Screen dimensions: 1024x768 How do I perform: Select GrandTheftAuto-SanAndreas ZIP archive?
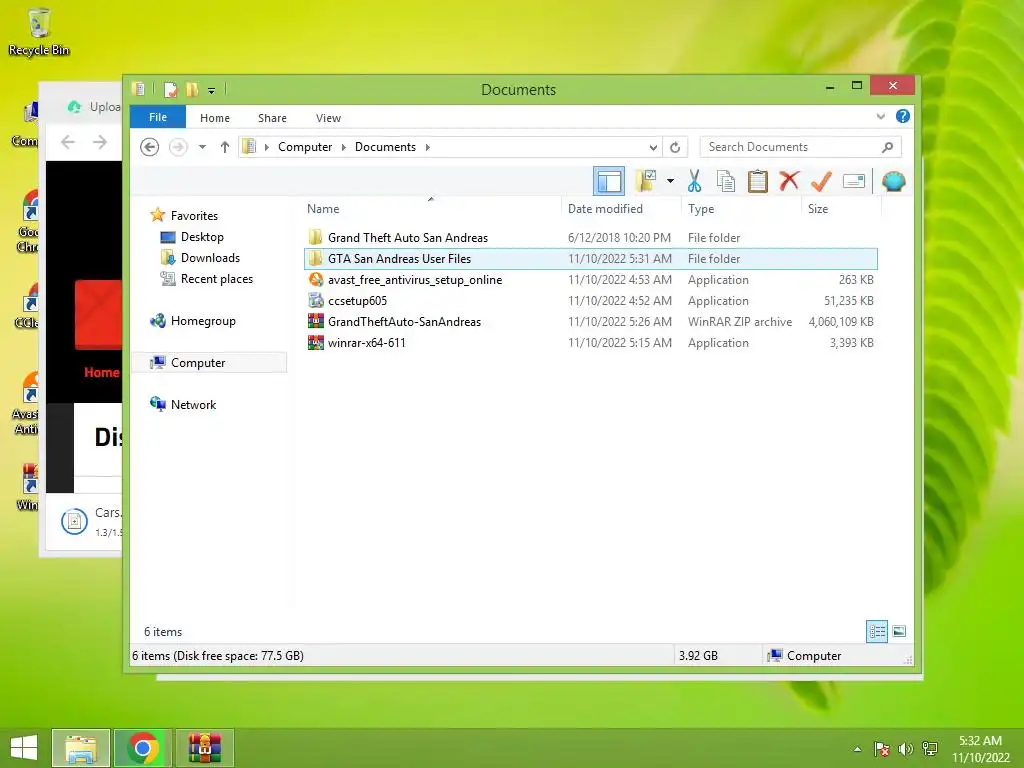(591, 321)
